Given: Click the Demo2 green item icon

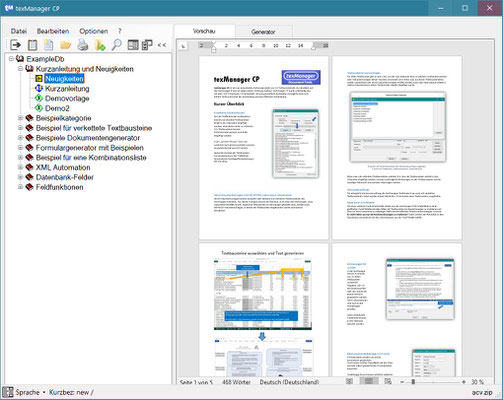Looking at the screenshot, I should pyautogui.click(x=39, y=108).
